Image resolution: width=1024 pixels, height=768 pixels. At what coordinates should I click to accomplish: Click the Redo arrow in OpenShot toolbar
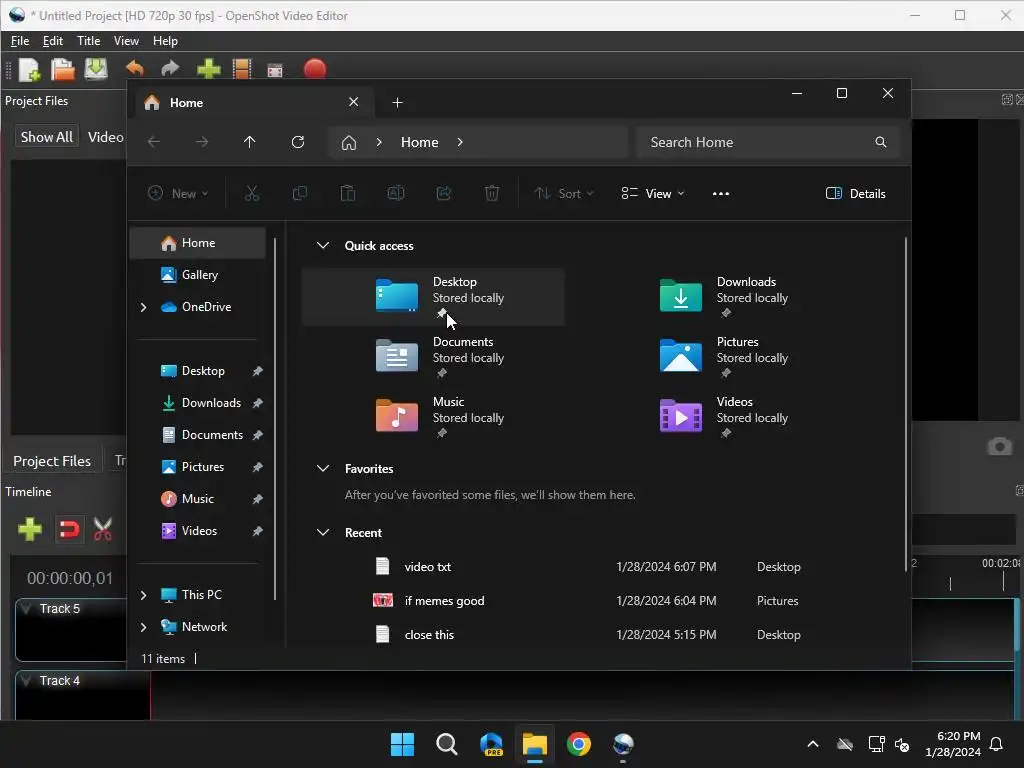tap(170, 69)
